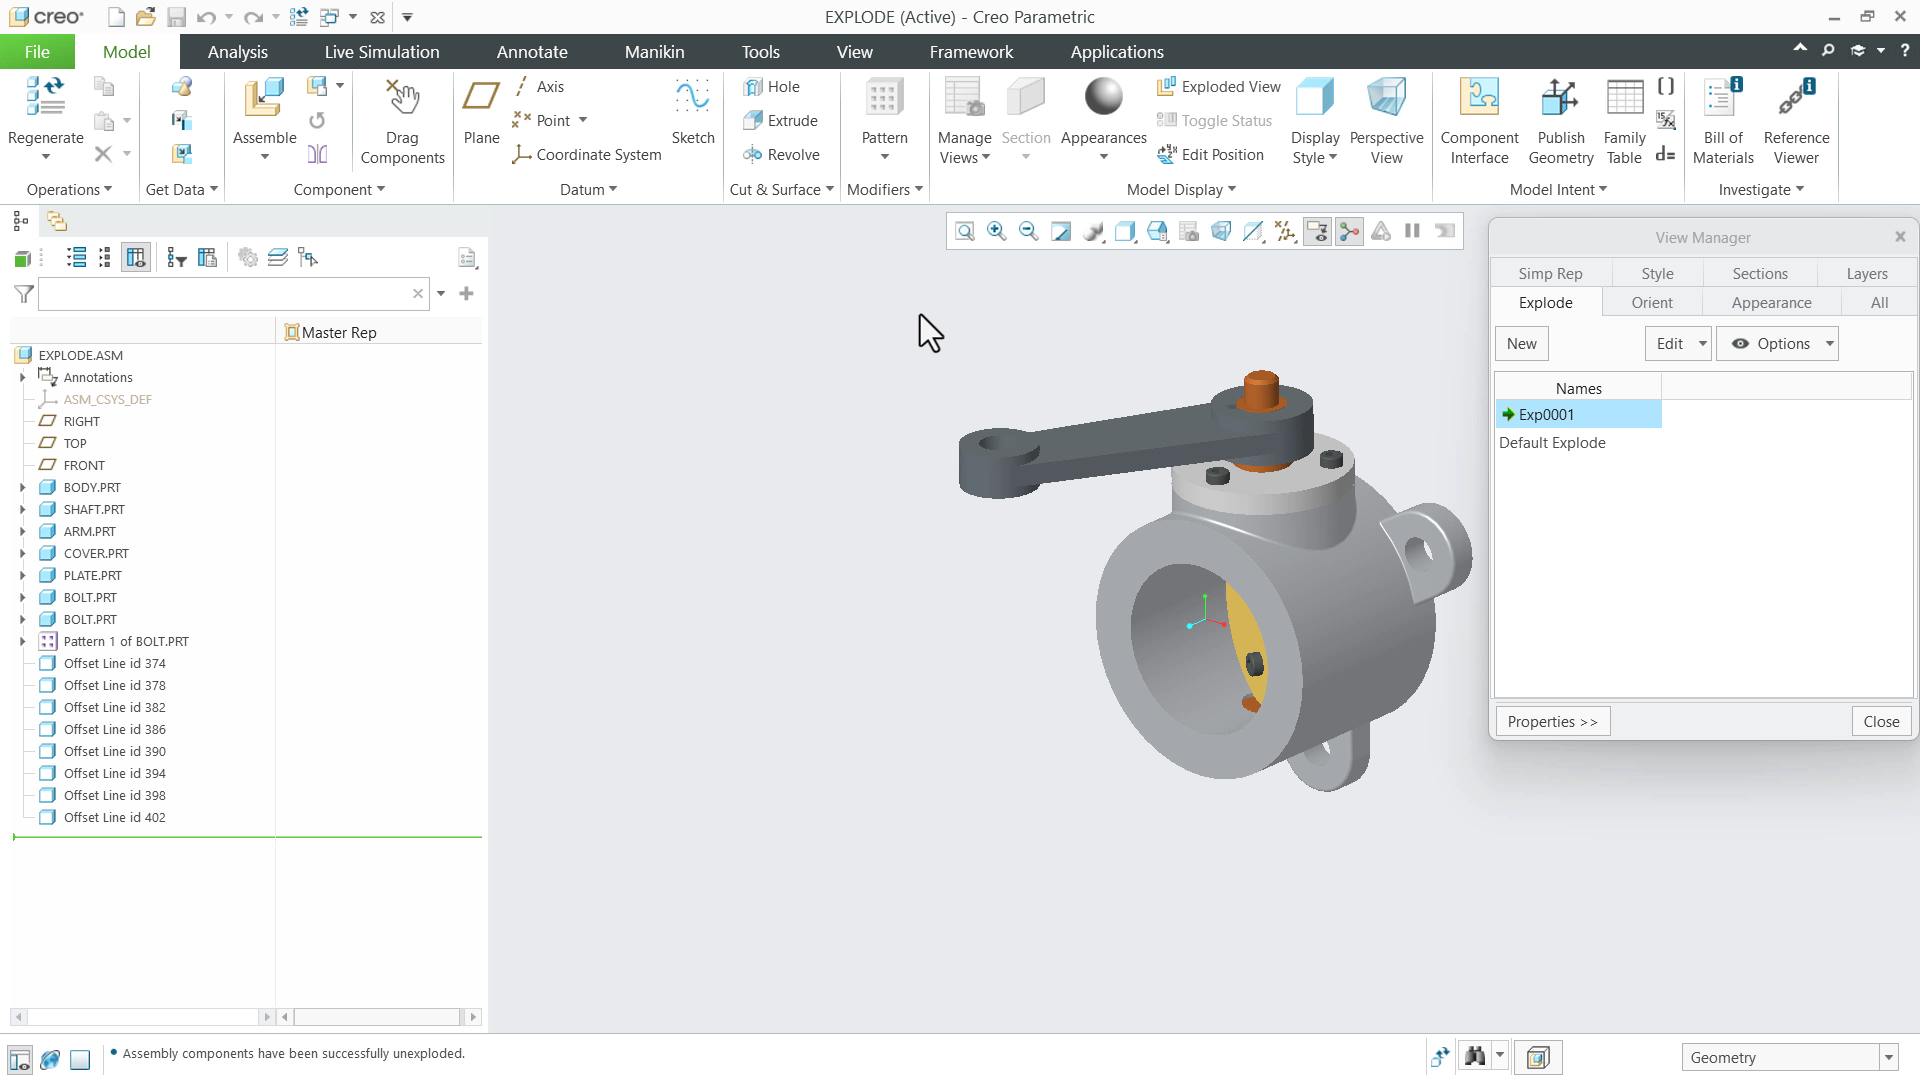Select Default Explode in Names list
The image size is (1920, 1080).
coord(1552,443)
